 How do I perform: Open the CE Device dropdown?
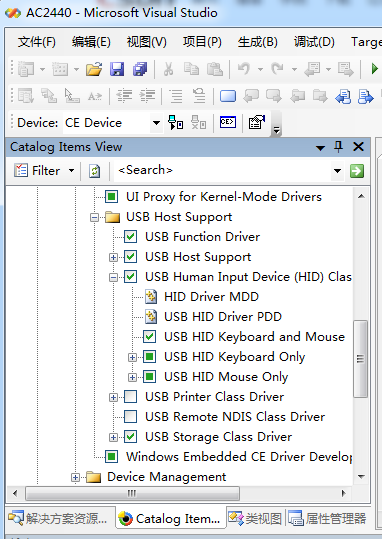(156, 123)
